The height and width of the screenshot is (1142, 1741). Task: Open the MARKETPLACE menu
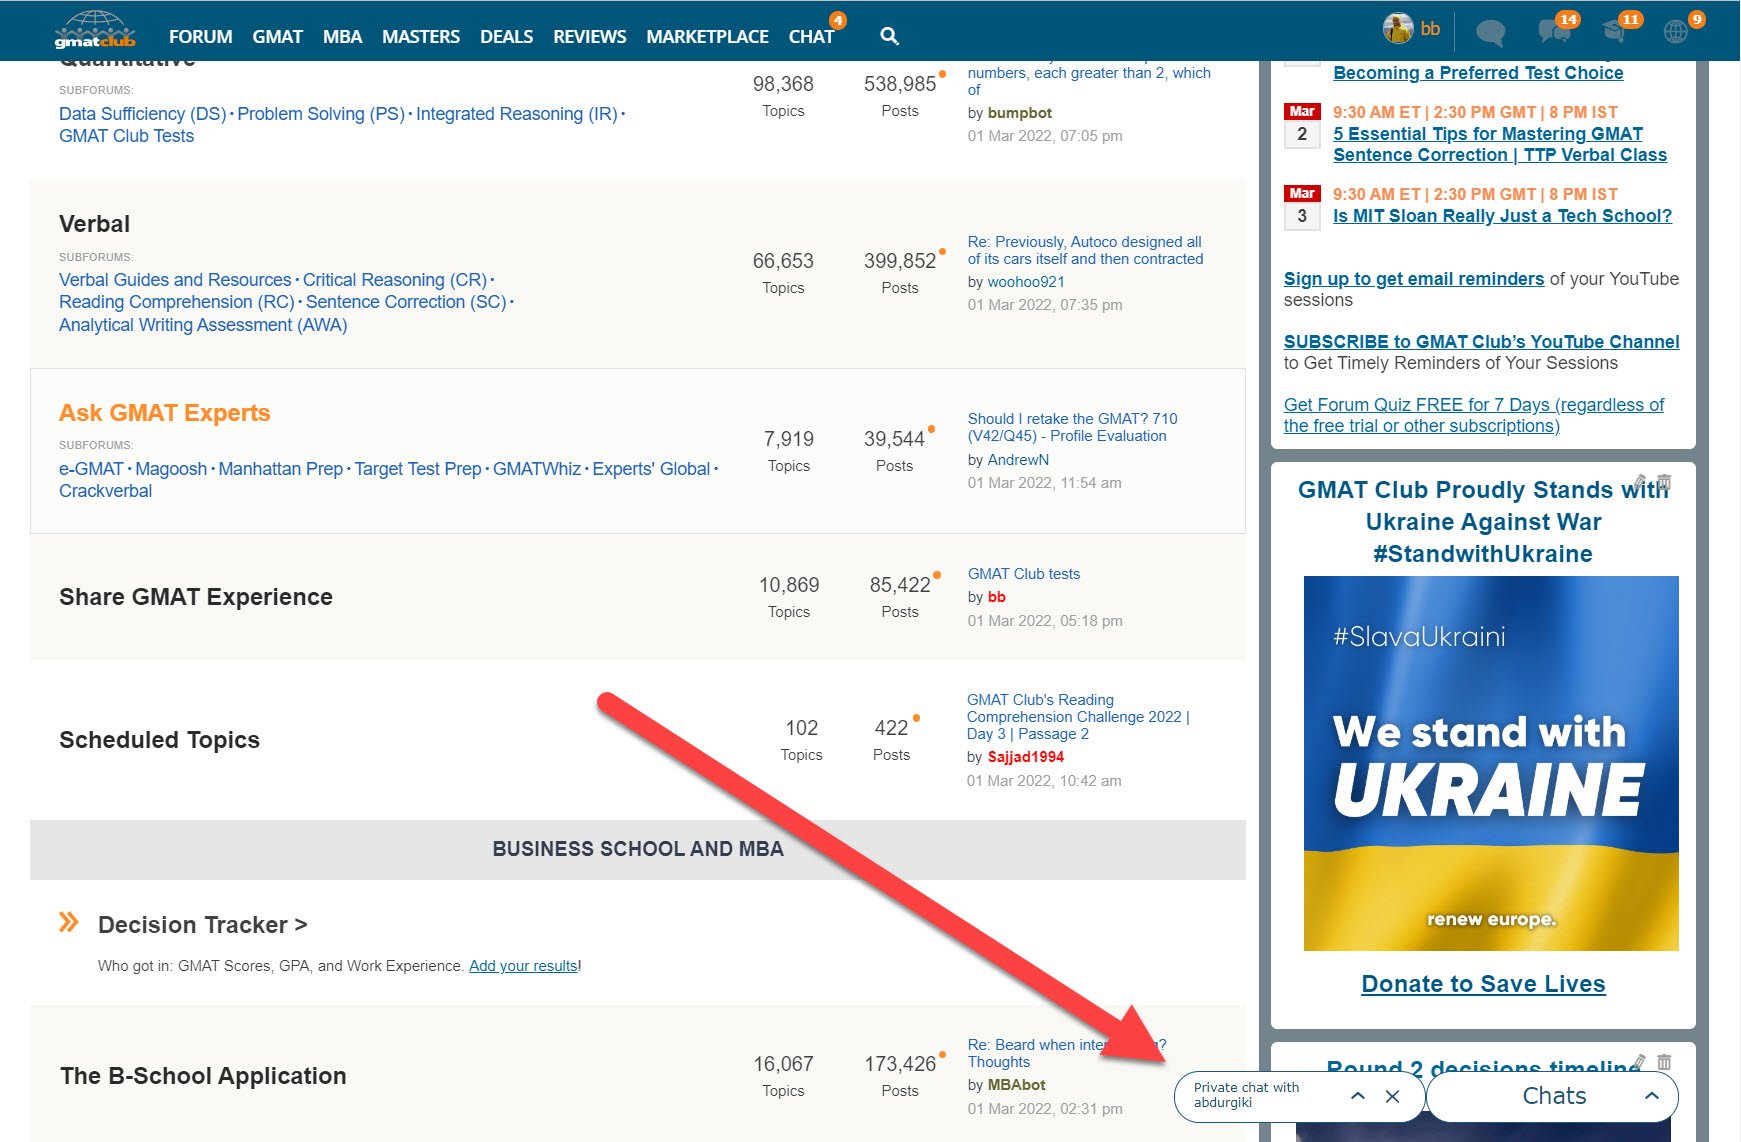pos(707,37)
